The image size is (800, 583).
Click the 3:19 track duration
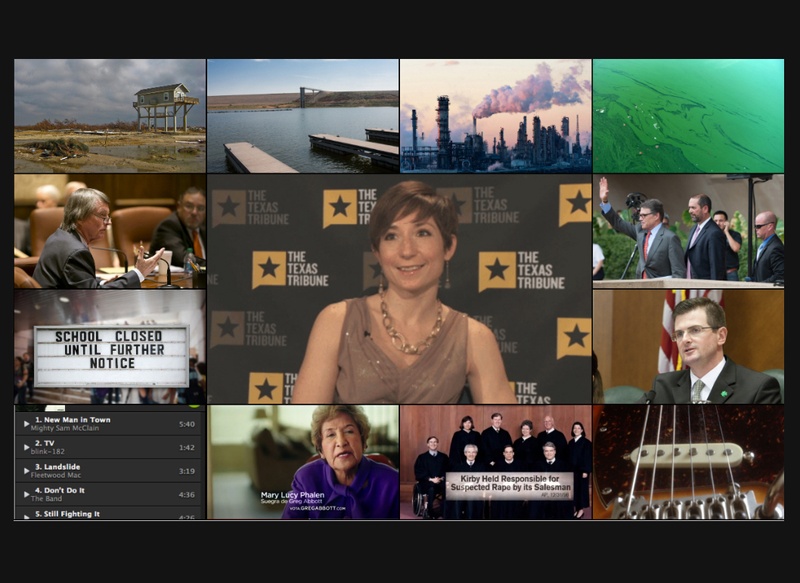187,471
